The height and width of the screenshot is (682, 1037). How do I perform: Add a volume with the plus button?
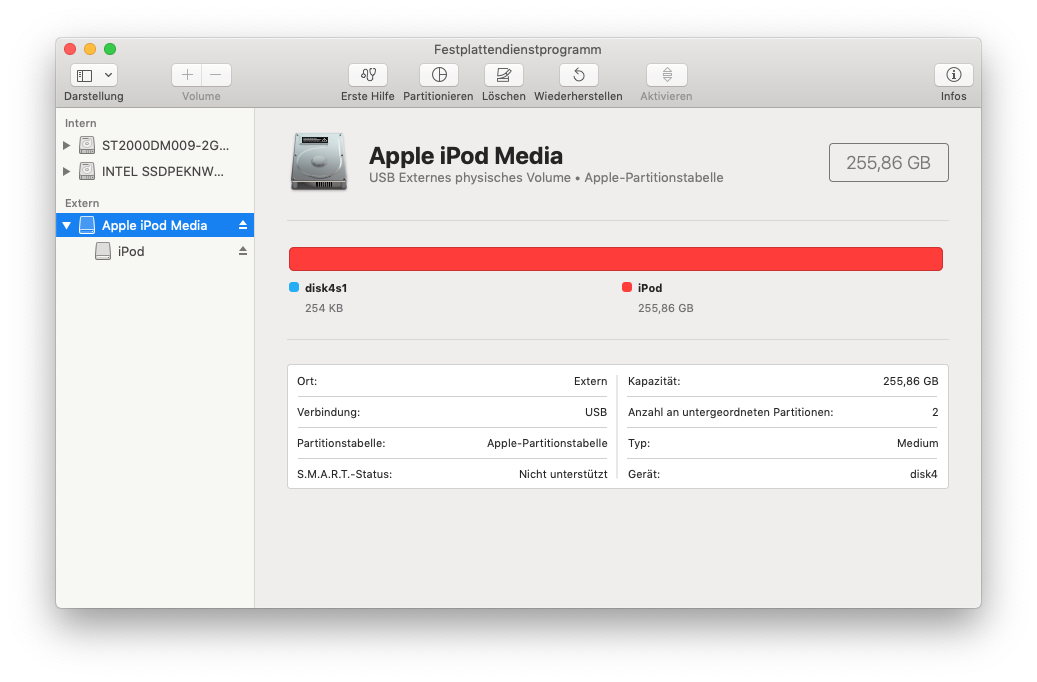coord(187,75)
